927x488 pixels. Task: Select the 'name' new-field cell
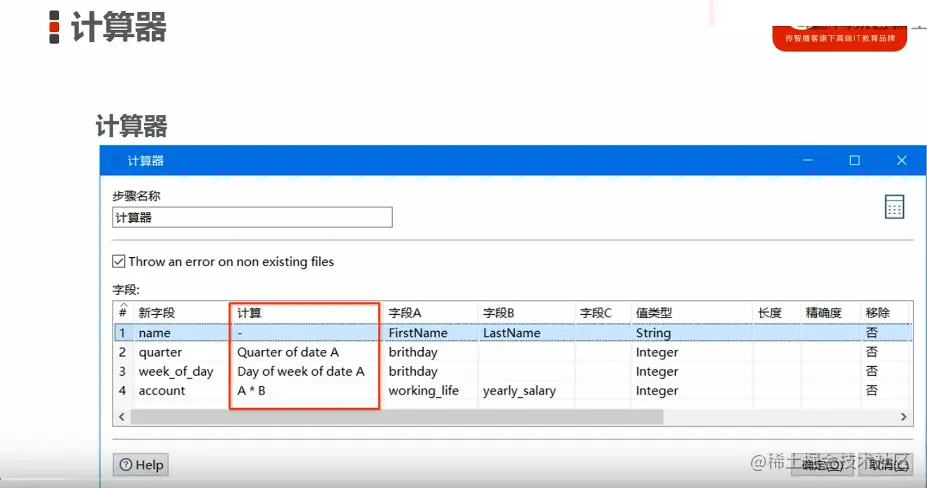(155, 333)
